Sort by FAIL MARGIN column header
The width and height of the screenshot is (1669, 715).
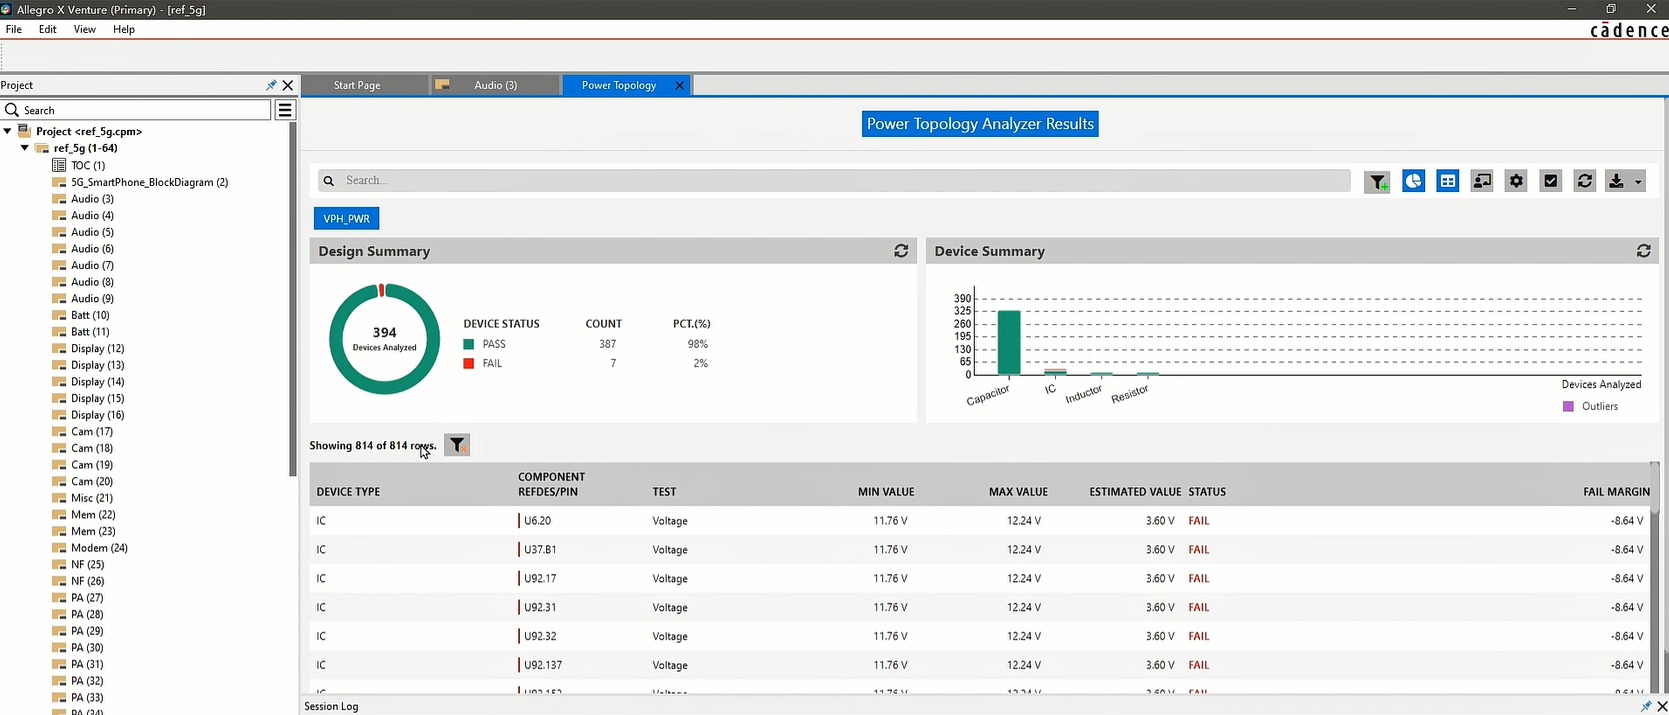pos(1616,492)
